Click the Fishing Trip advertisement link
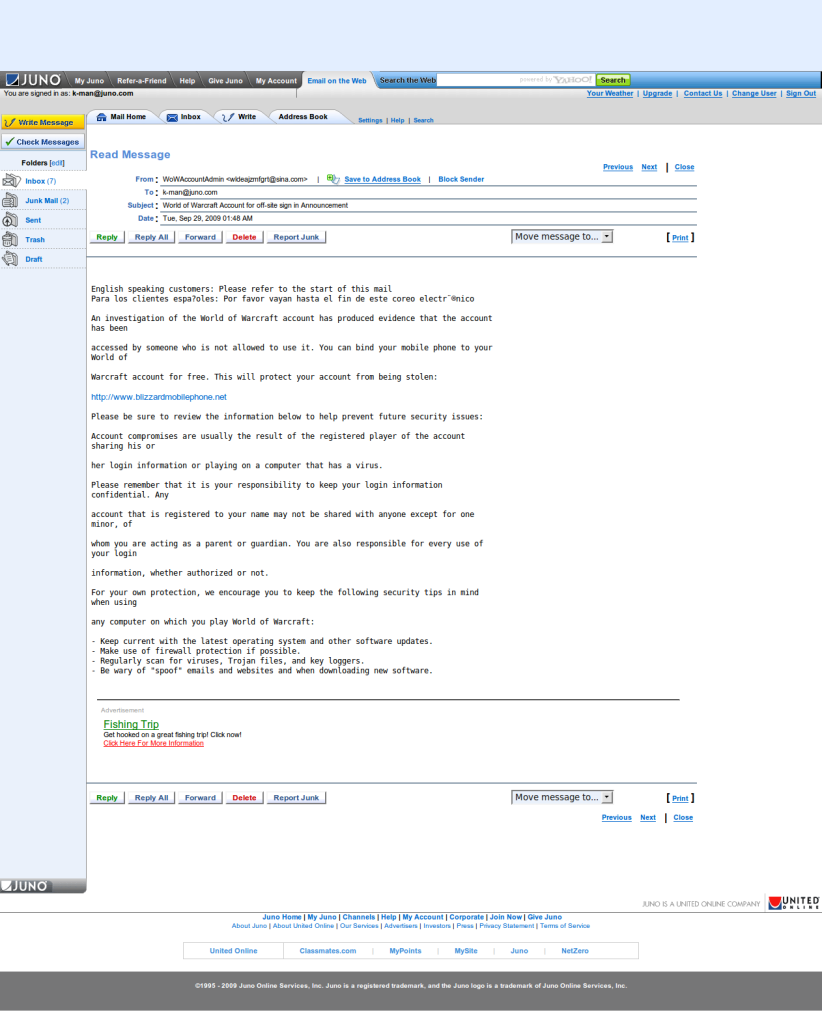Viewport: 822px width, 1023px height. click(131, 724)
